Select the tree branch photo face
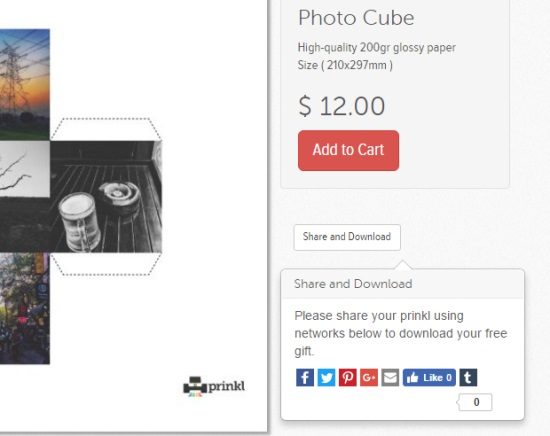The image size is (550, 436). pyautogui.click(x=25, y=169)
